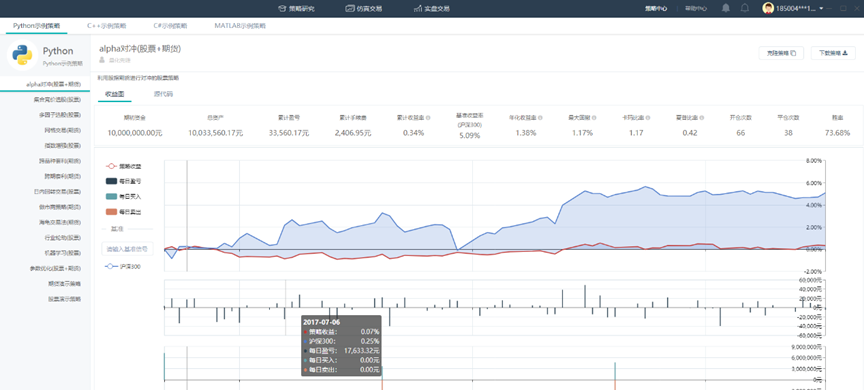Click the outlined bell alert icon

(x=745, y=8)
